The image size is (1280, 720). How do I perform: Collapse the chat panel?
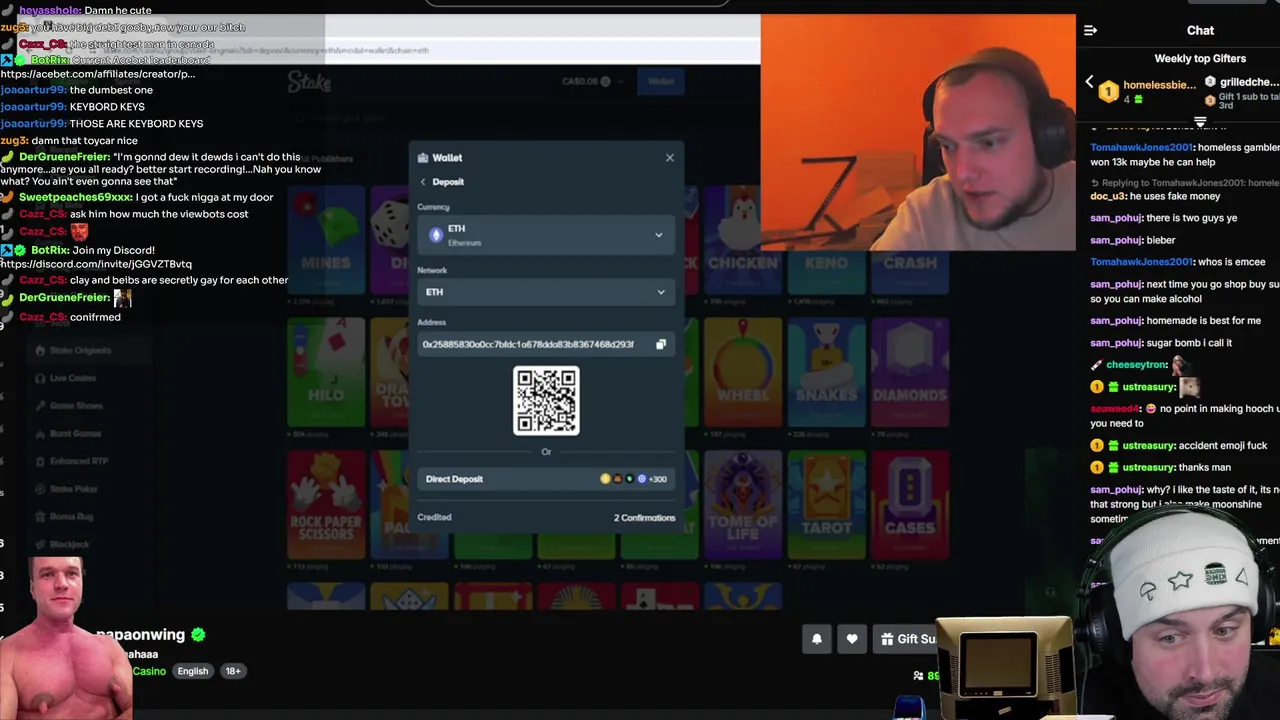(x=1091, y=30)
